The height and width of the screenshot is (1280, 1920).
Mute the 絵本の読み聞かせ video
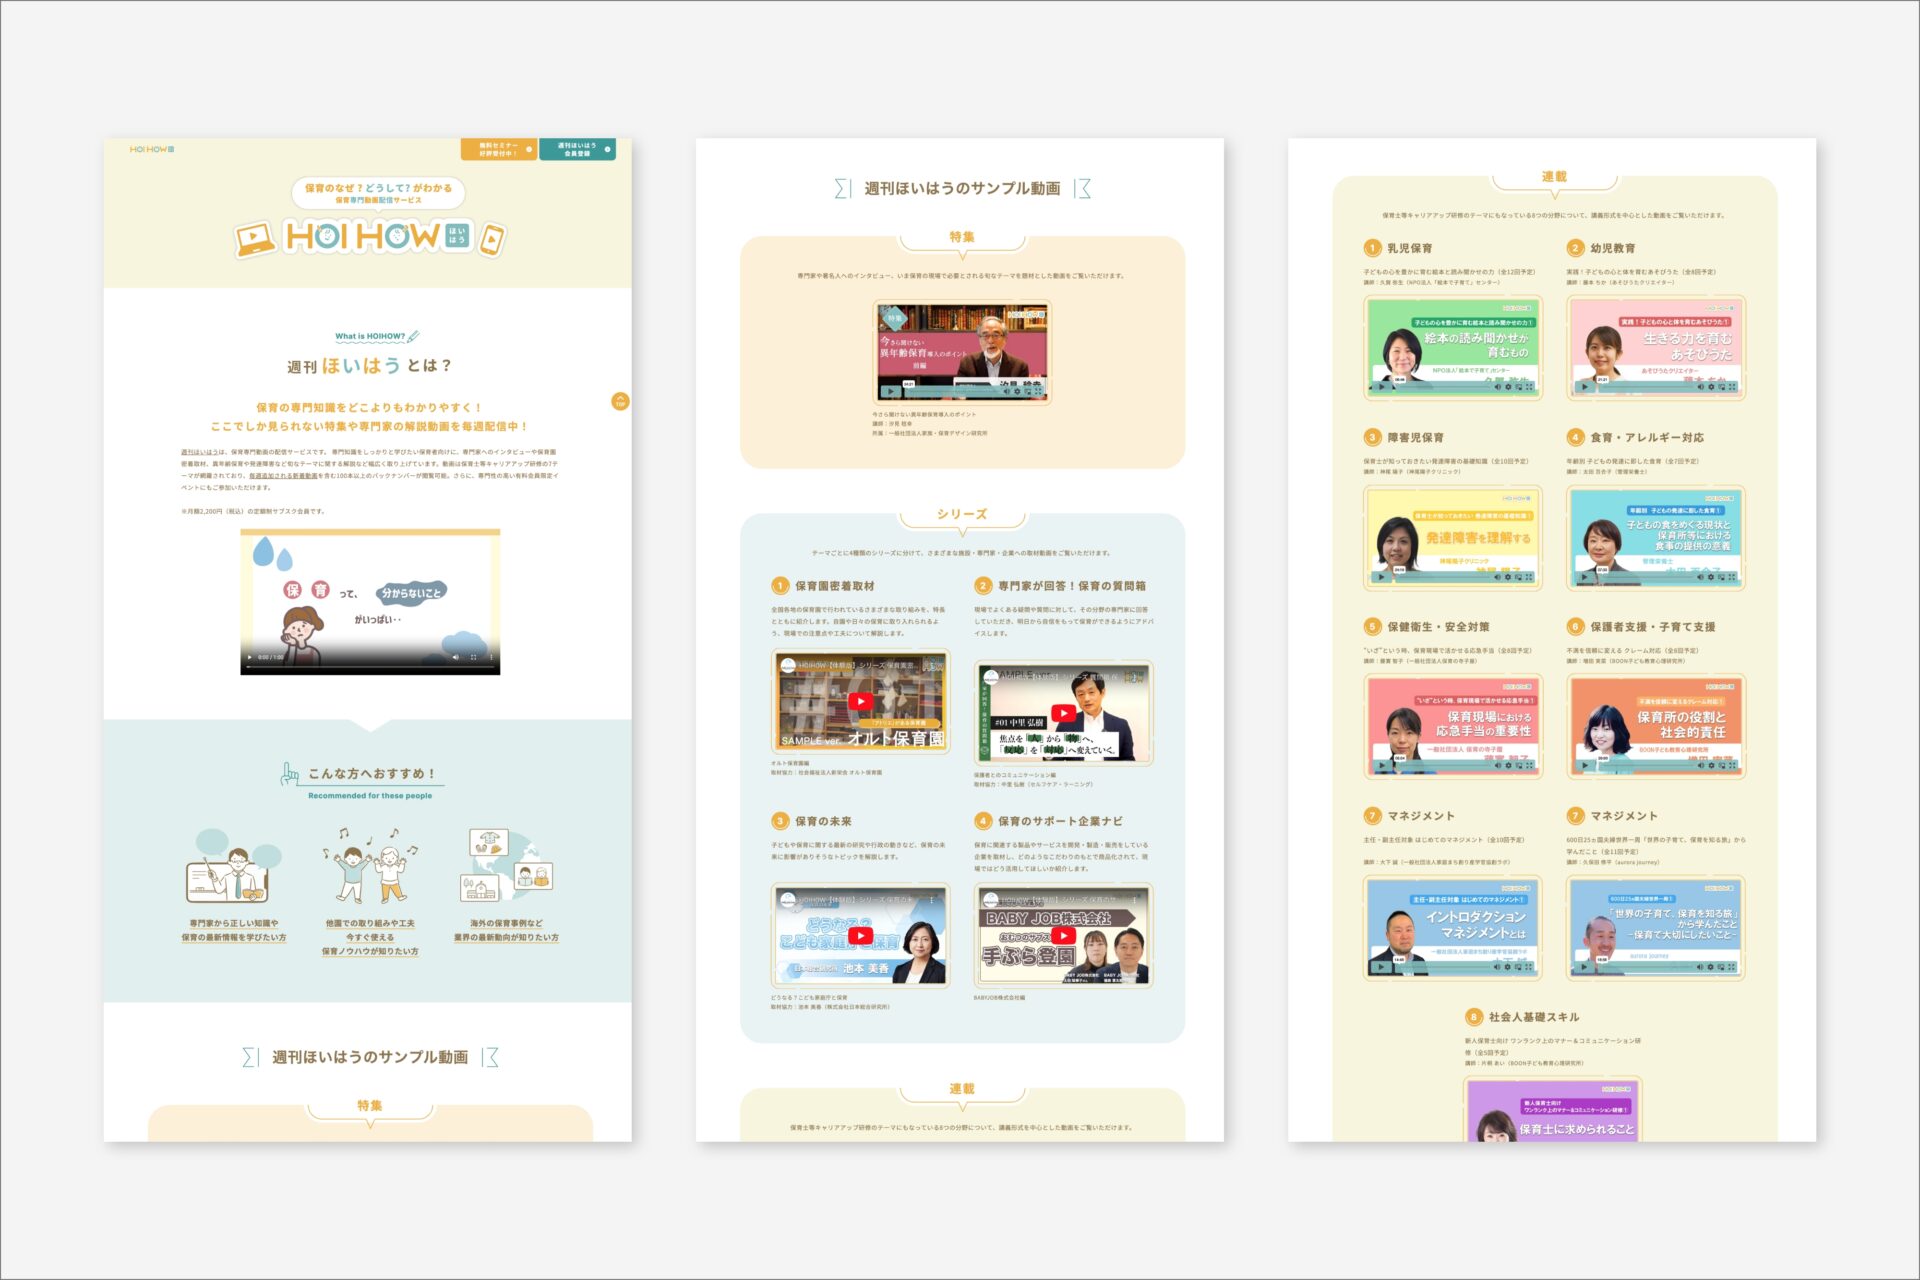(x=1497, y=386)
